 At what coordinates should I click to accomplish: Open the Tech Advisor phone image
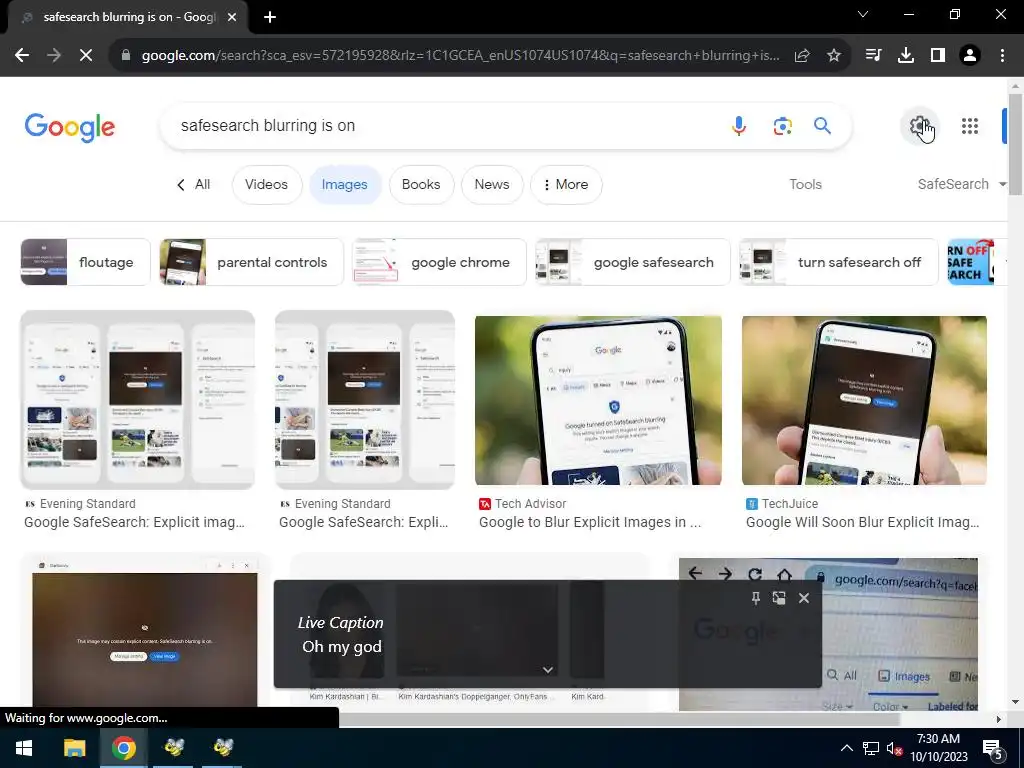pyautogui.click(x=598, y=400)
